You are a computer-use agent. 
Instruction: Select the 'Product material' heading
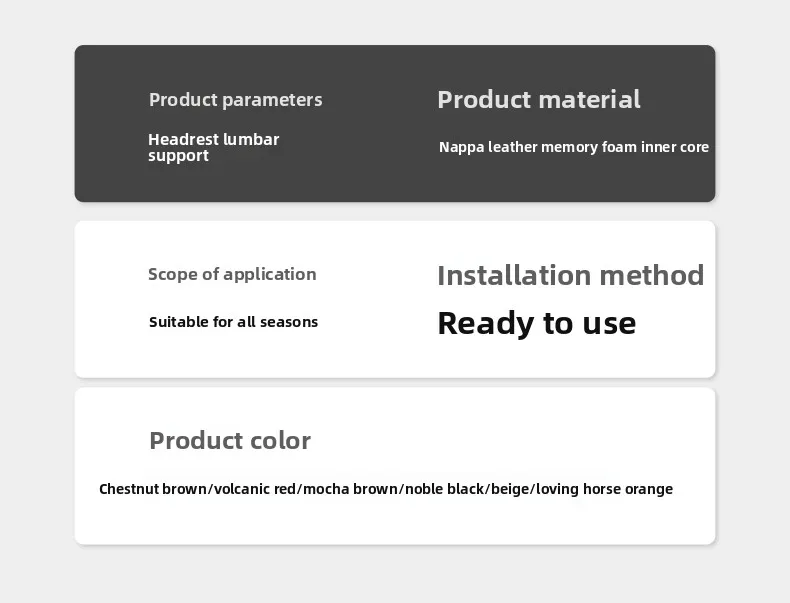click(x=538, y=100)
